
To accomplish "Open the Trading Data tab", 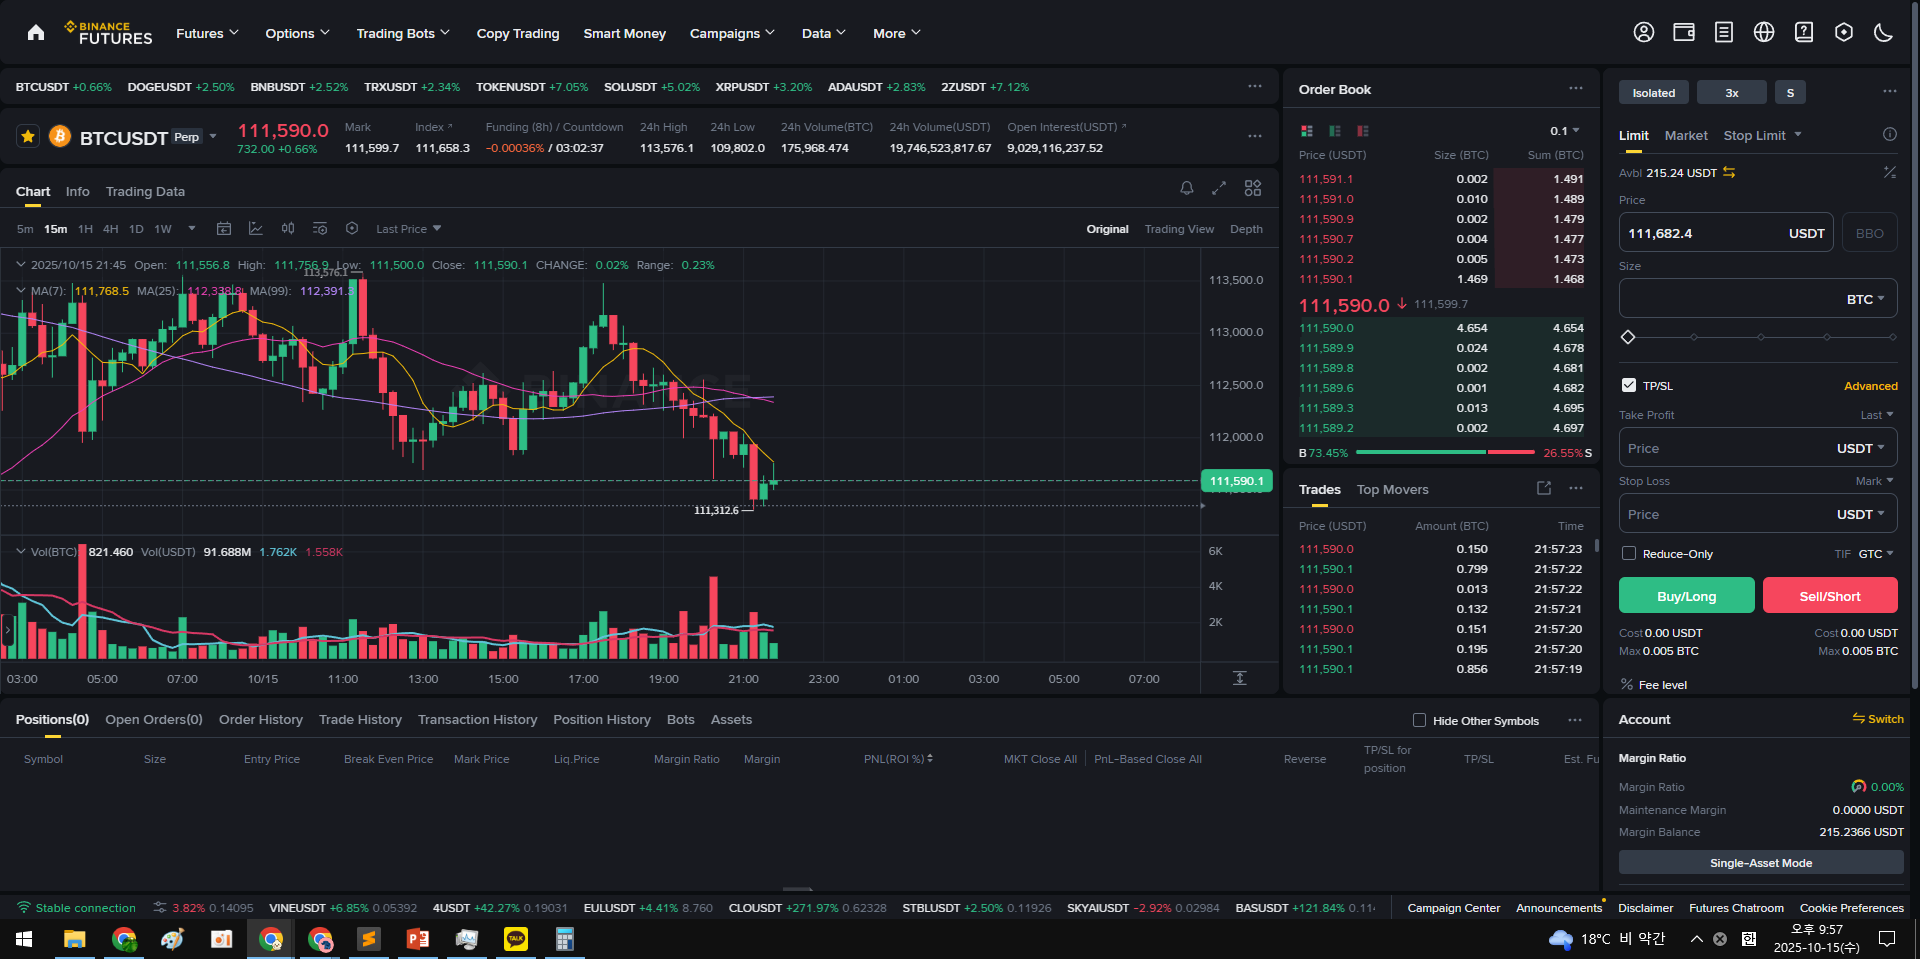I will pyautogui.click(x=145, y=191).
